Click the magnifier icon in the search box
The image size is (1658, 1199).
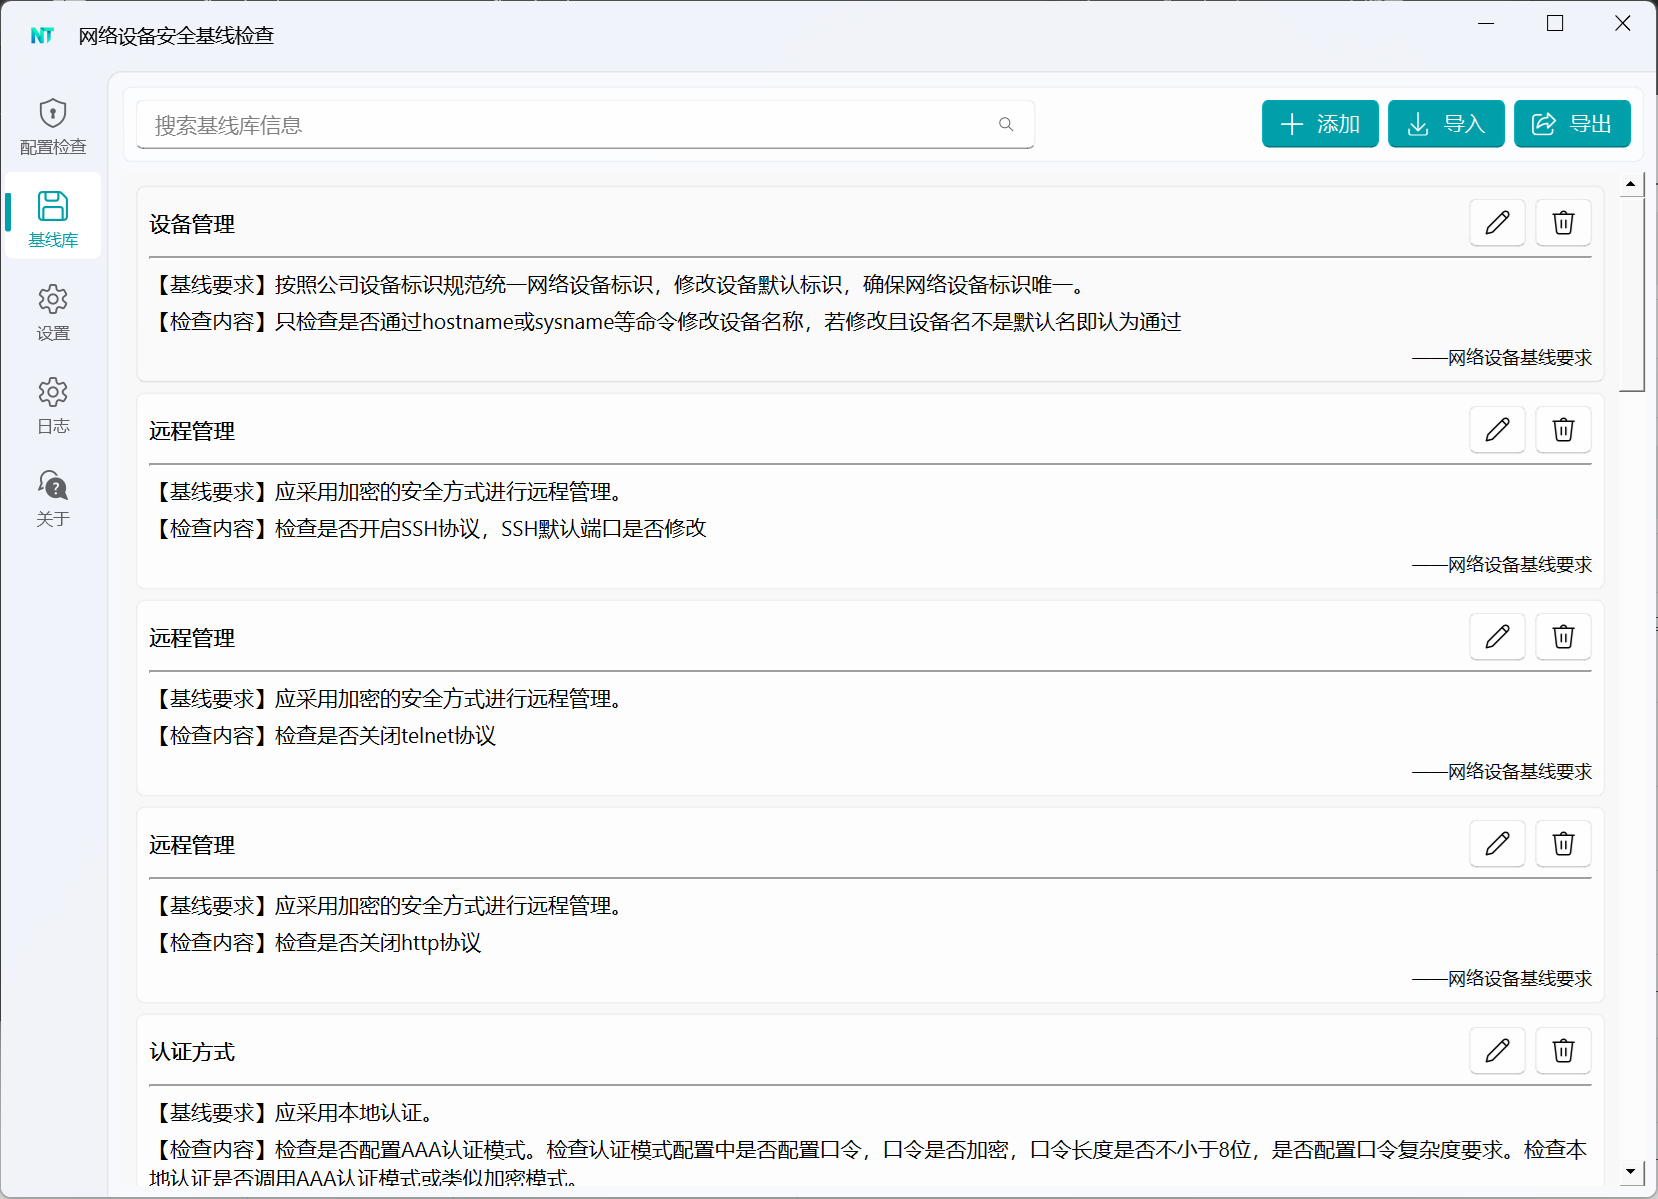(x=1006, y=124)
